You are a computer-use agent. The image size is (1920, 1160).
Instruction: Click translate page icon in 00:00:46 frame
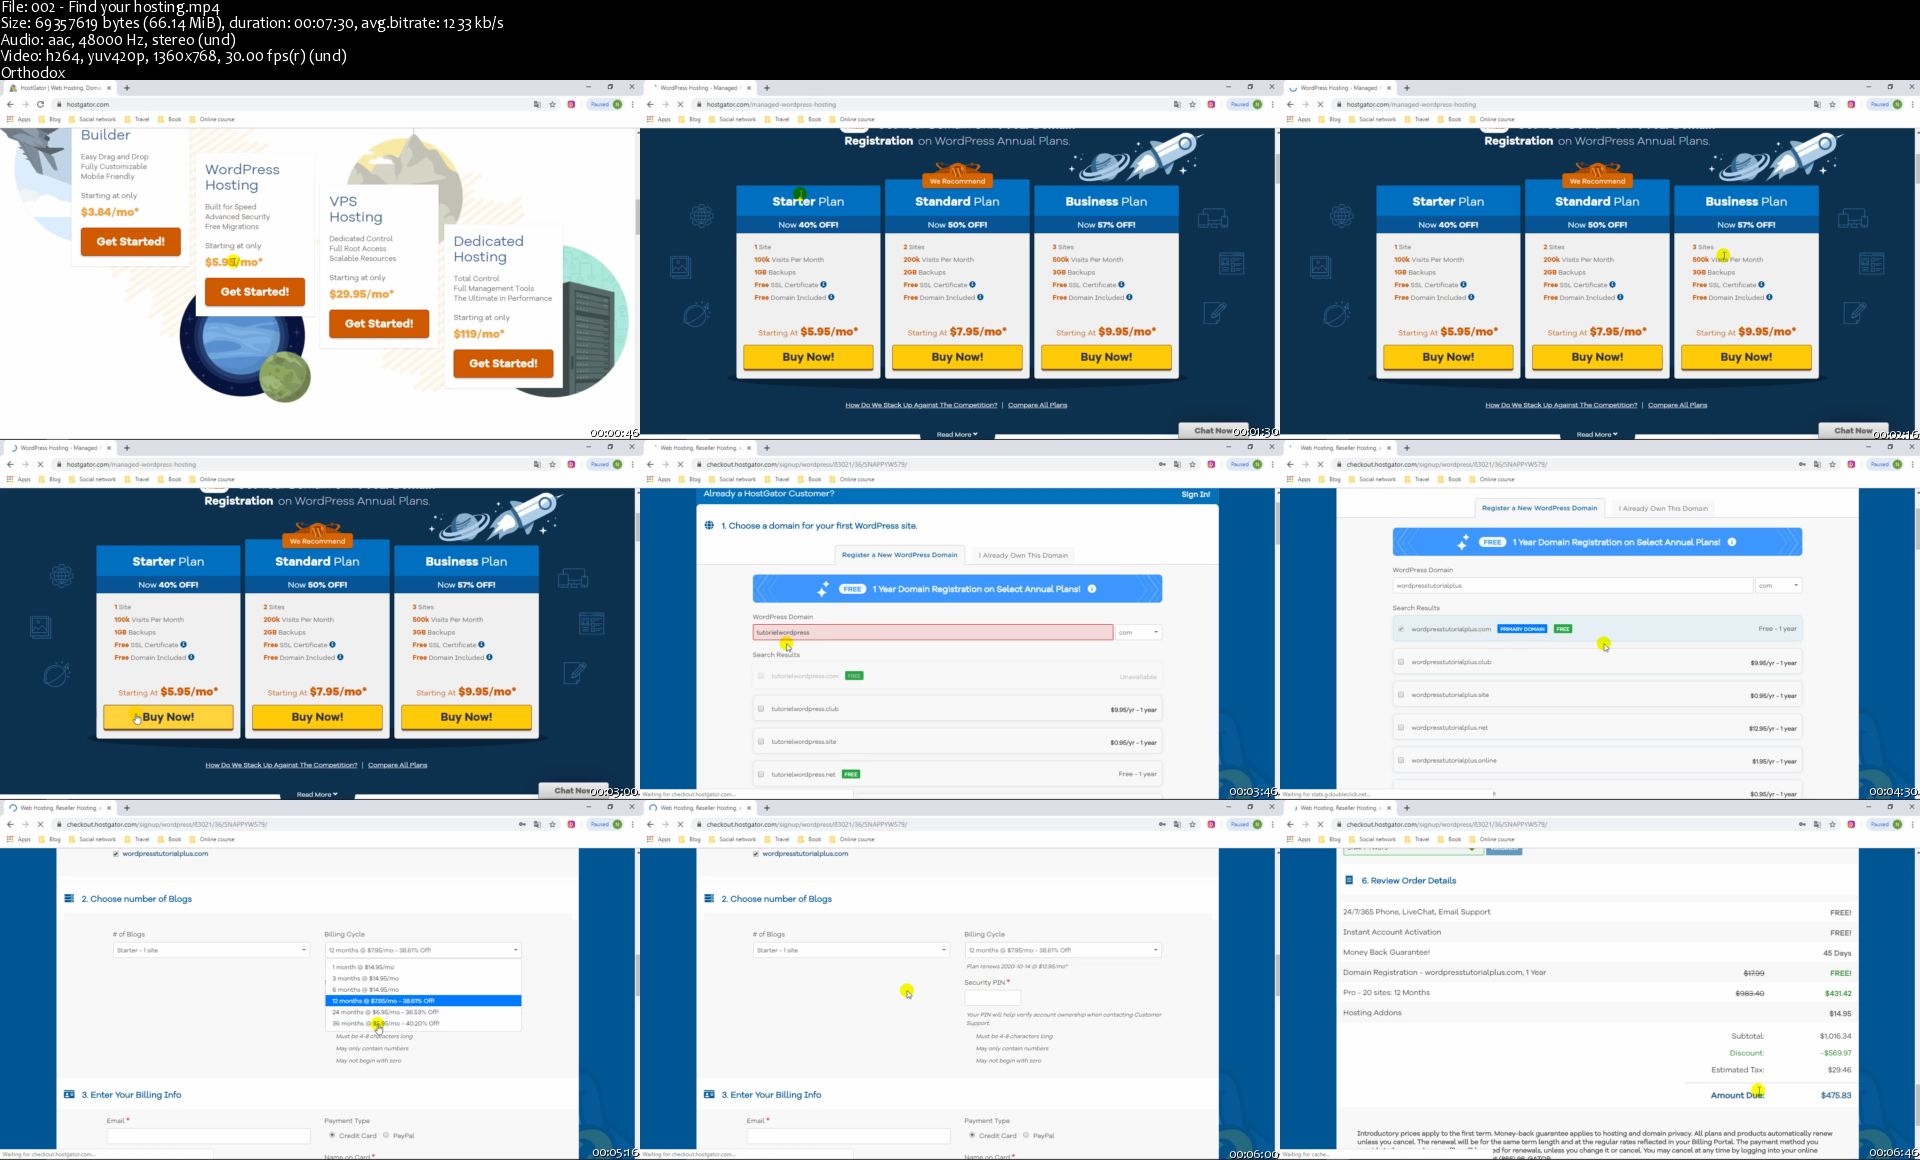537,104
